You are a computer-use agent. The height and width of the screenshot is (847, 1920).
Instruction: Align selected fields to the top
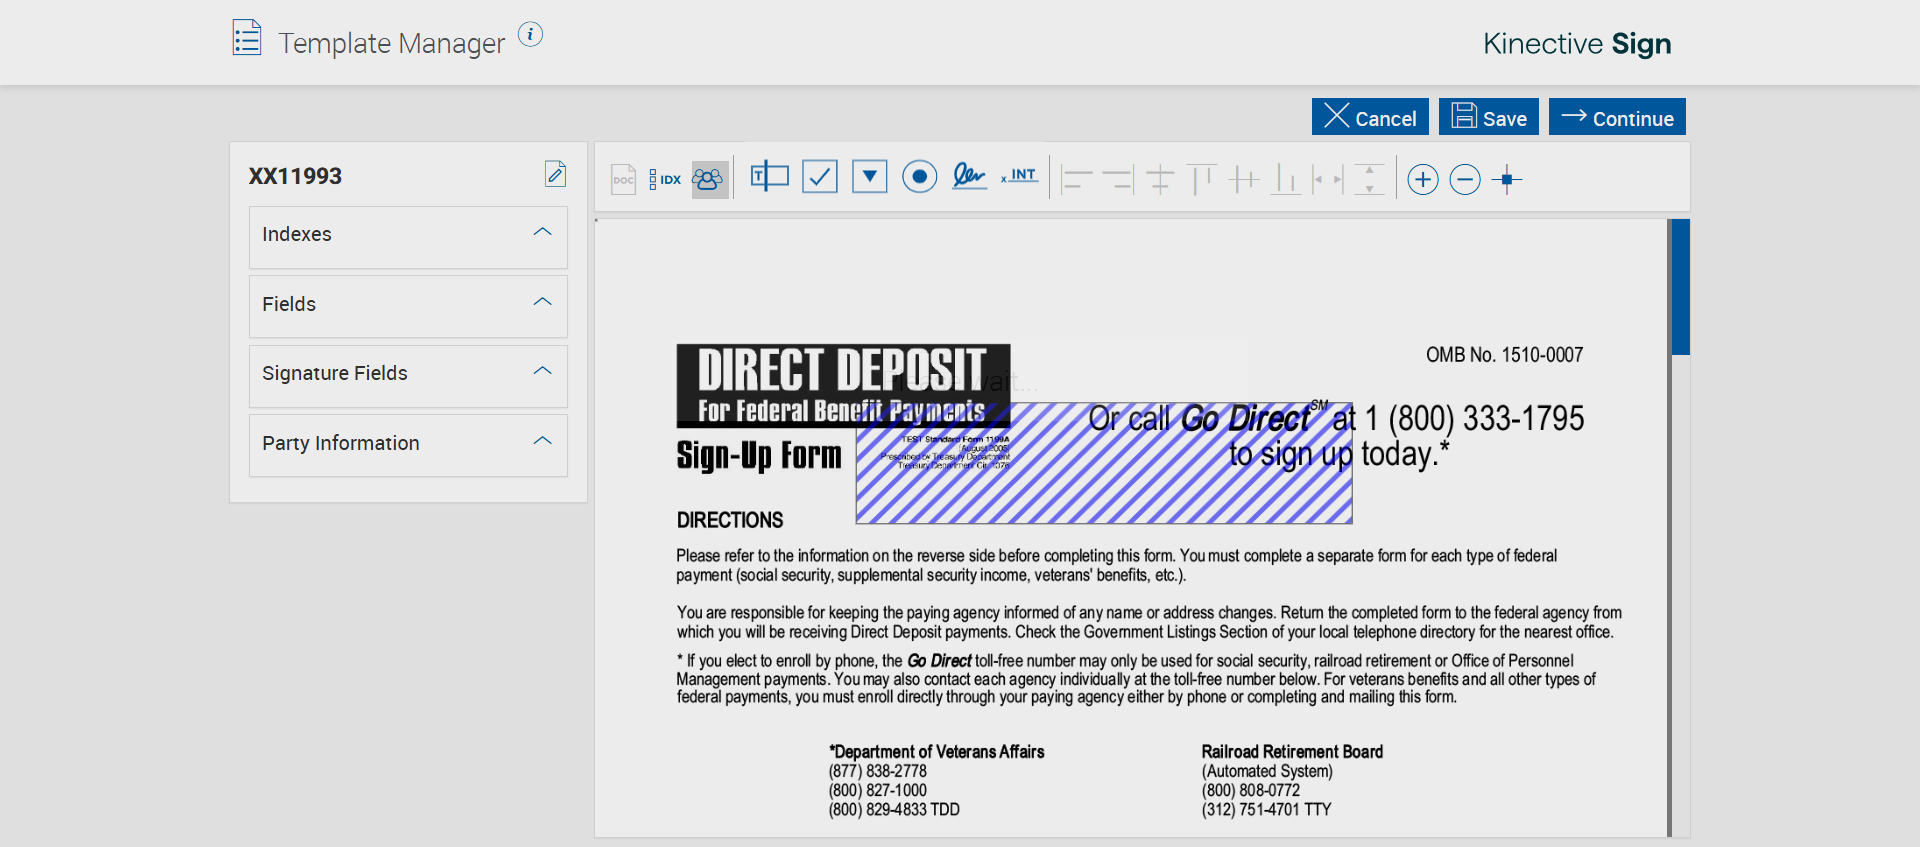(1202, 179)
